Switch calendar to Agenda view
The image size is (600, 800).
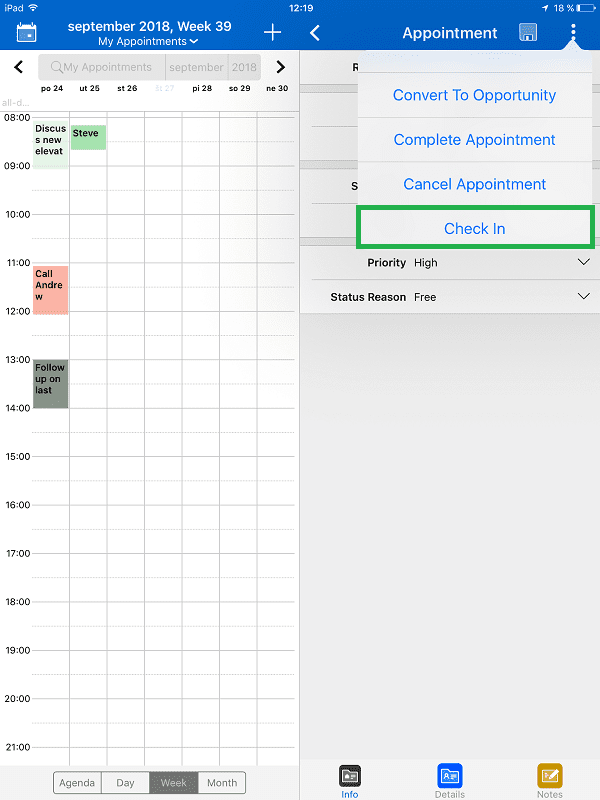(77, 783)
